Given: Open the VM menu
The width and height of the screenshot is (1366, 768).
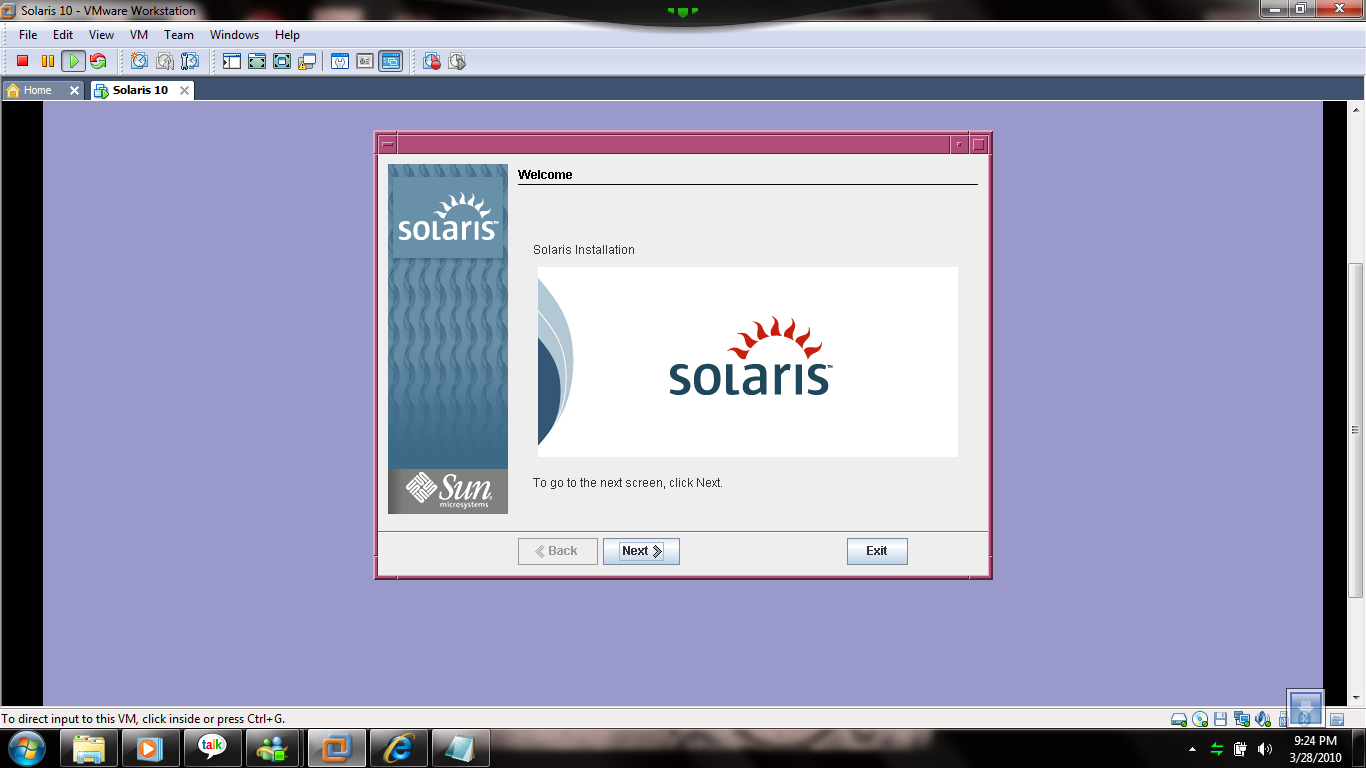Looking at the screenshot, I should click(x=139, y=35).
